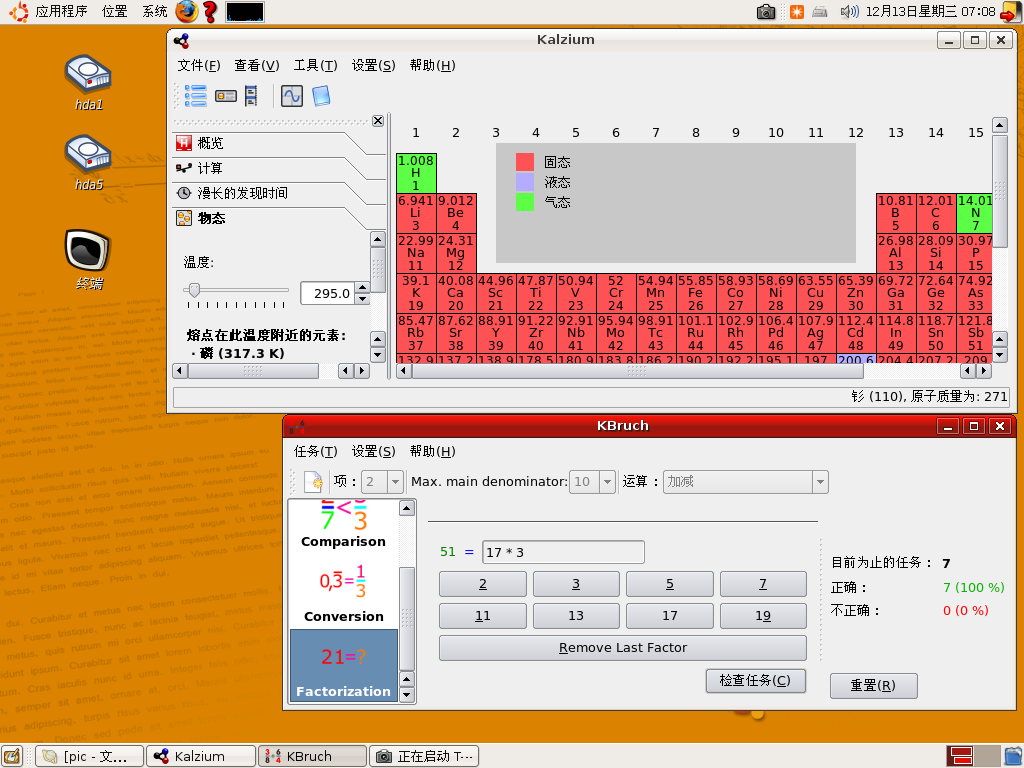Click the red 固态 legend swatch
Screen dimensions: 1024x768
(525, 162)
